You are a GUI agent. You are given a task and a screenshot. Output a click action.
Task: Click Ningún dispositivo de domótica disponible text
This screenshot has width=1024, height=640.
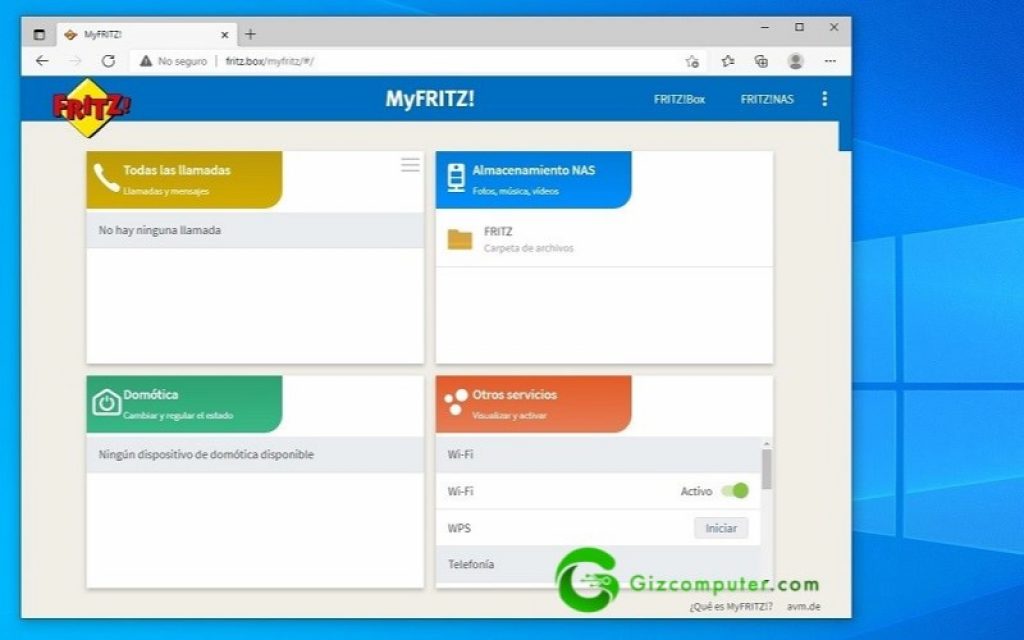coord(206,455)
